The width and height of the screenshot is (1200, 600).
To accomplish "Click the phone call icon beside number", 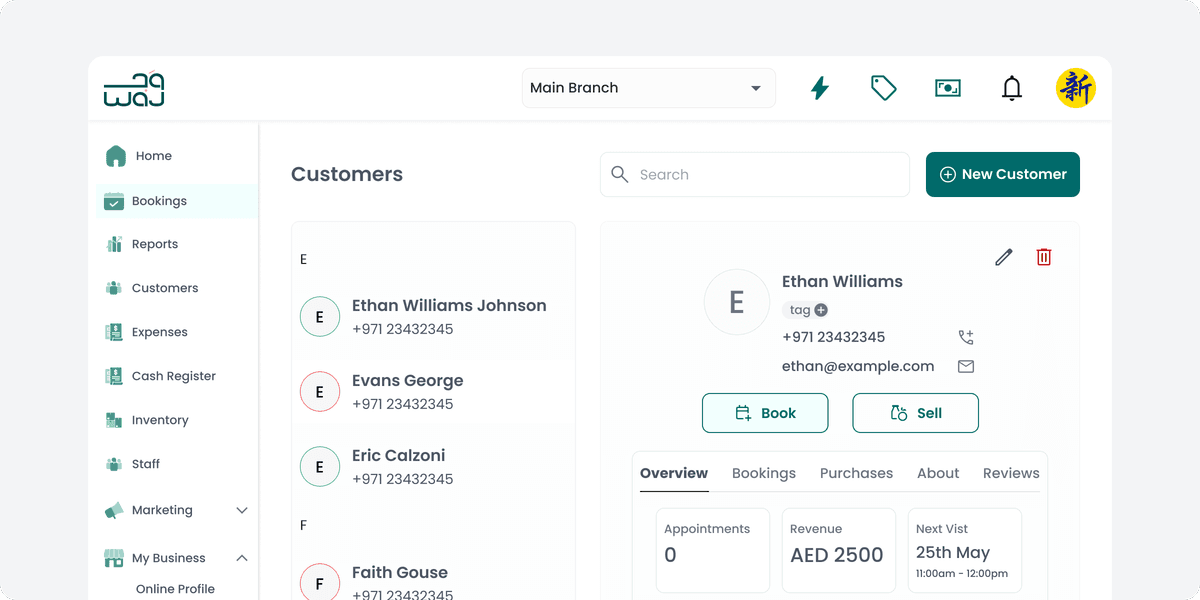I will point(965,337).
